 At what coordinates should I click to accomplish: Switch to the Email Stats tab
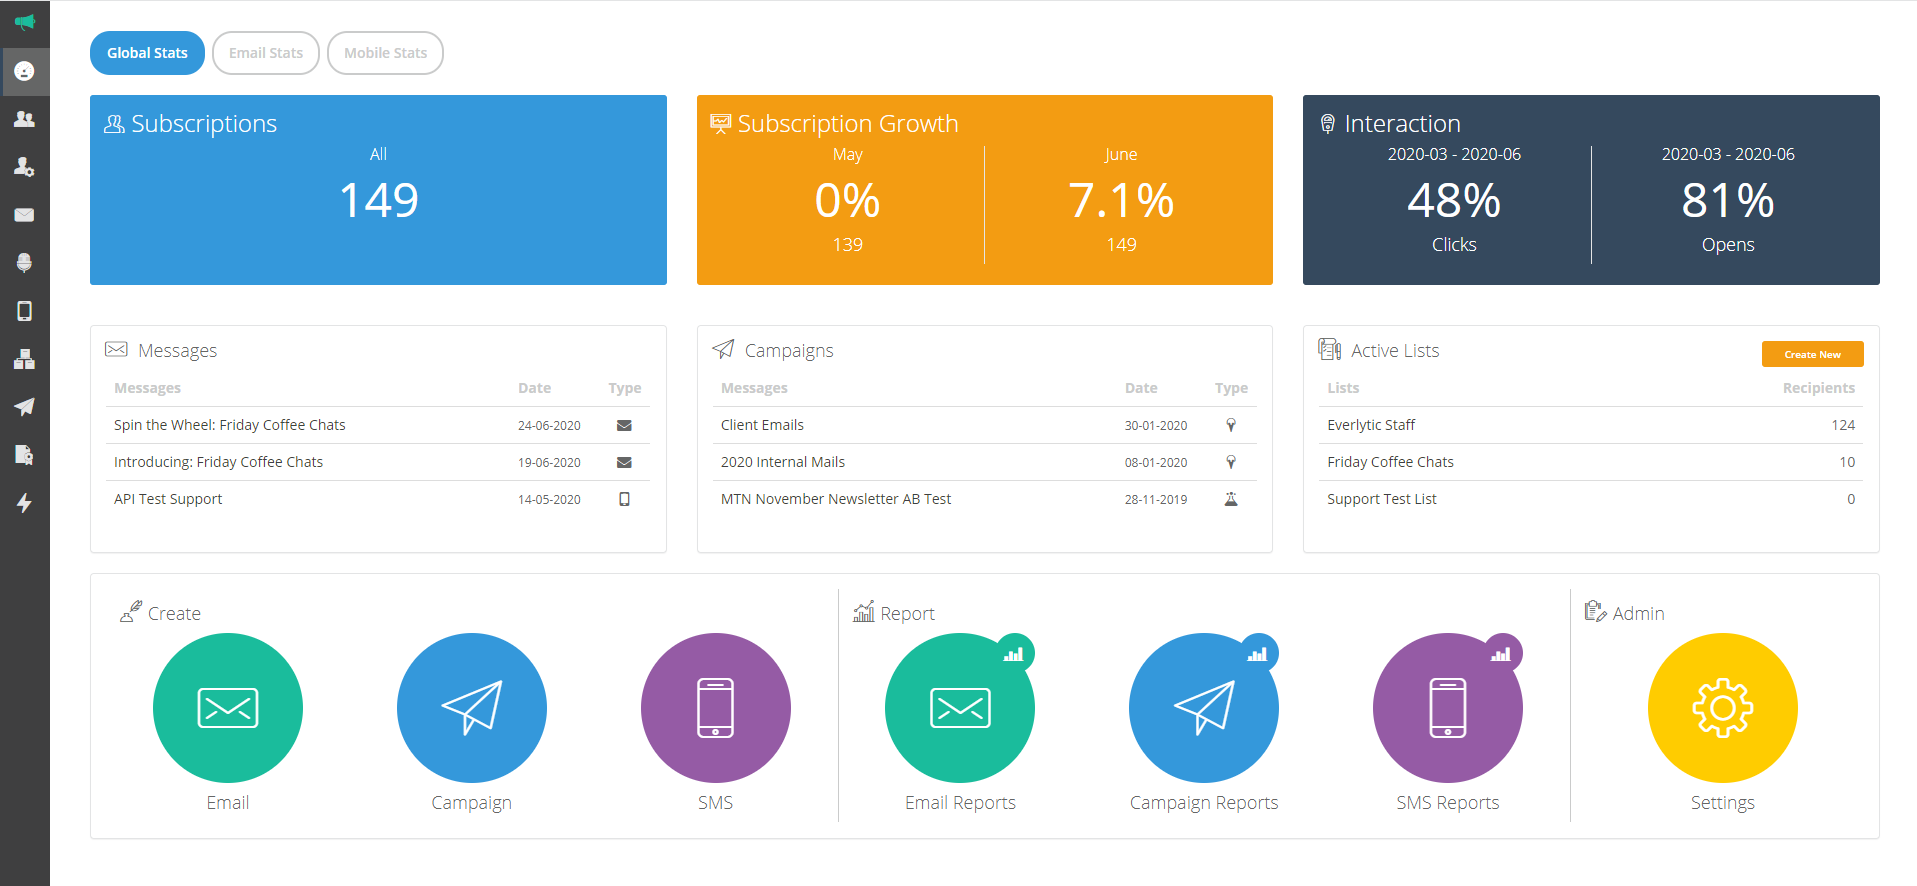(266, 53)
